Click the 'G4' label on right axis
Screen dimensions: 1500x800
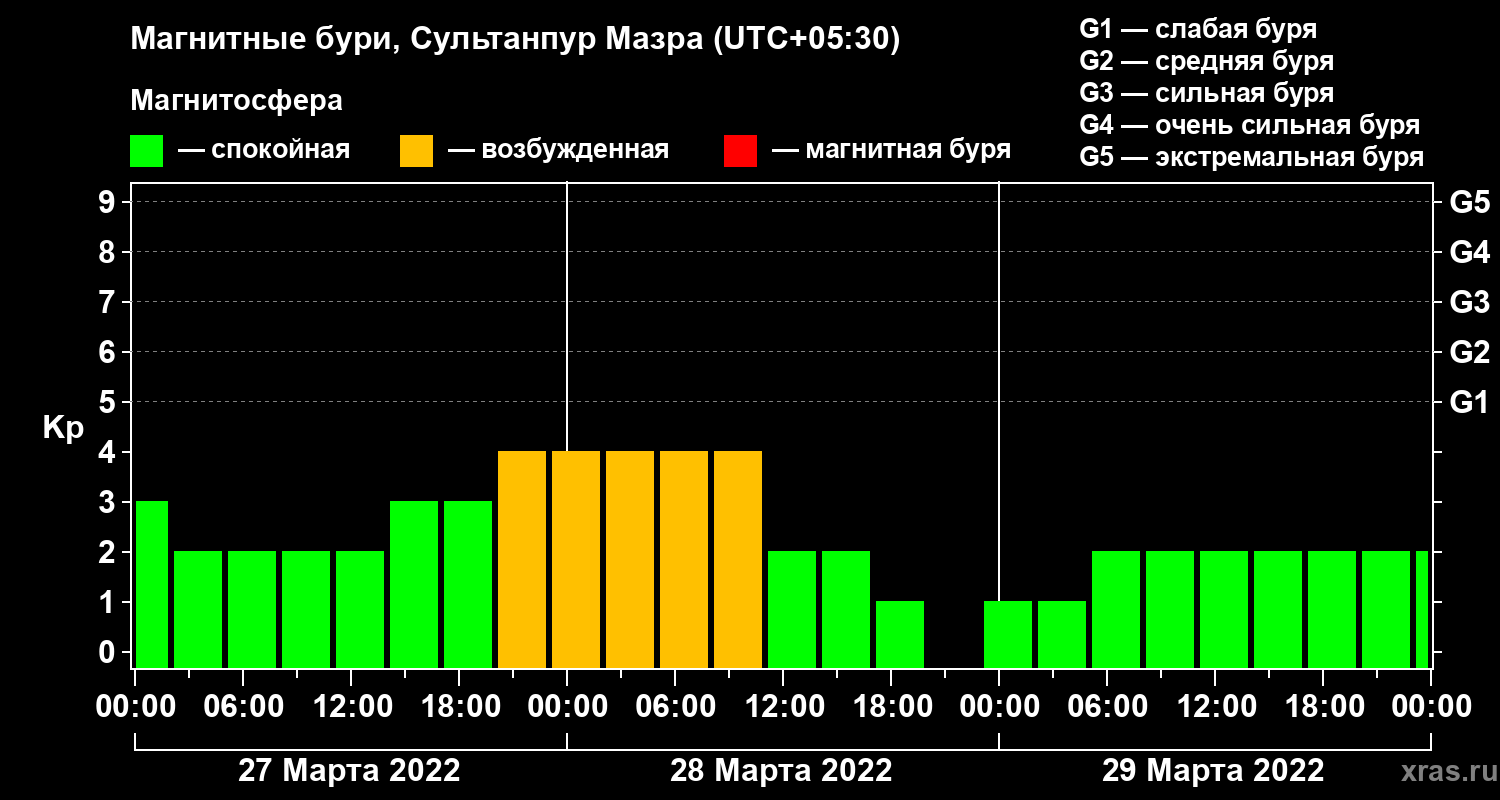(1470, 253)
